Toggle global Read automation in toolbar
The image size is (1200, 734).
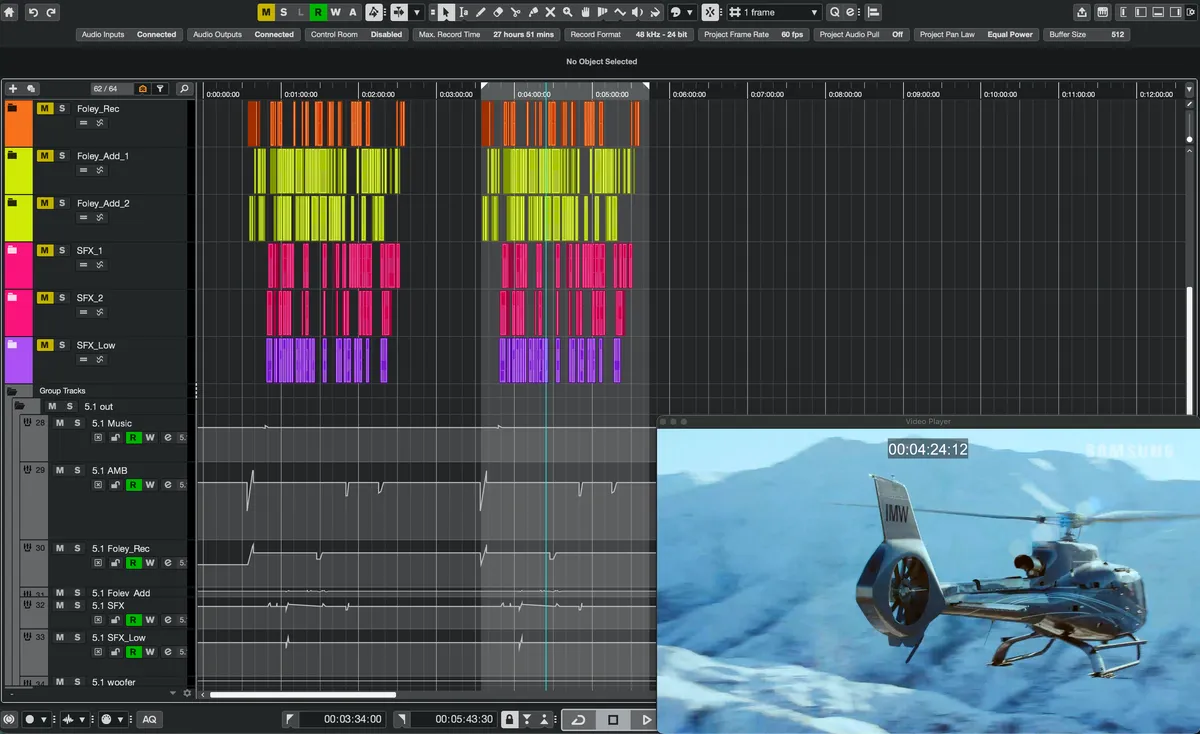[318, 12]
